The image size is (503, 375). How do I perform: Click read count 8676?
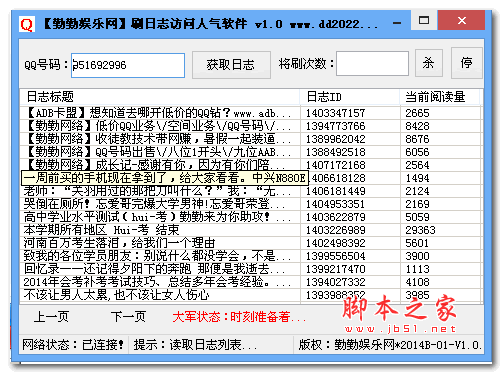pos(417,139)
